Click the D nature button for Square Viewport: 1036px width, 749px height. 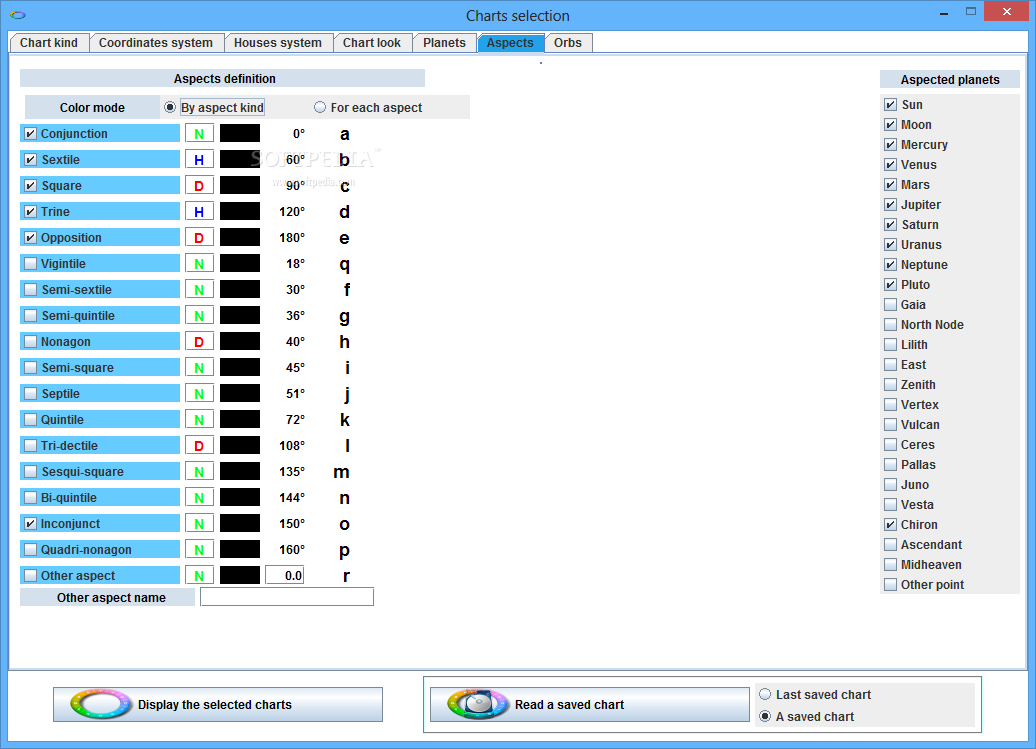tap(199, 186)
